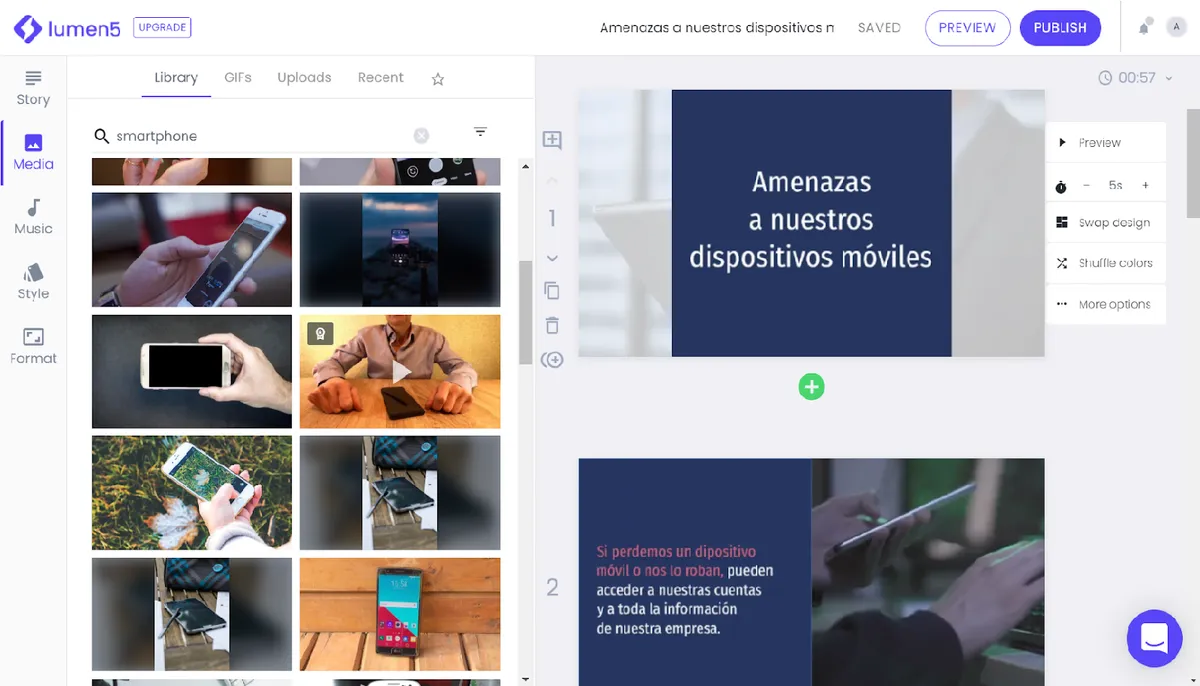Viewport: 1200px width, 686px height.
Task: Switch to the GIFs tab
Action: (x=238, y=77)
